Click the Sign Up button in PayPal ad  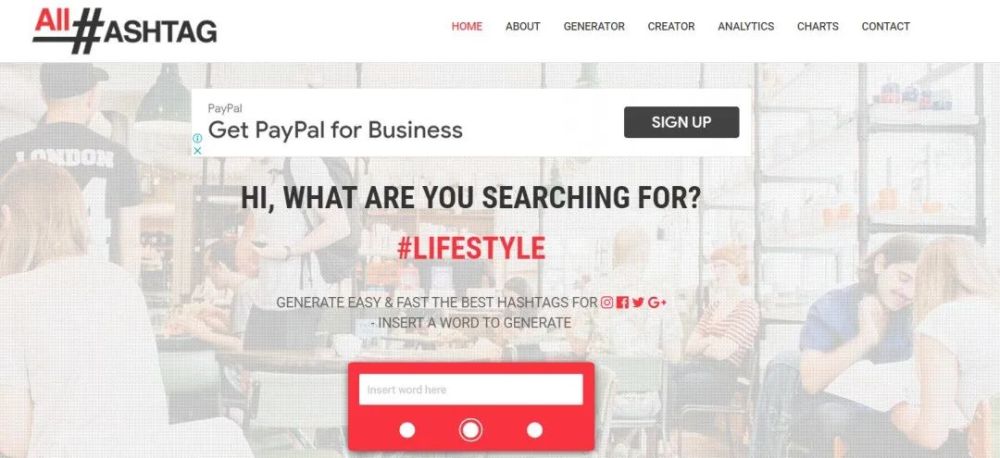(681, 122)
